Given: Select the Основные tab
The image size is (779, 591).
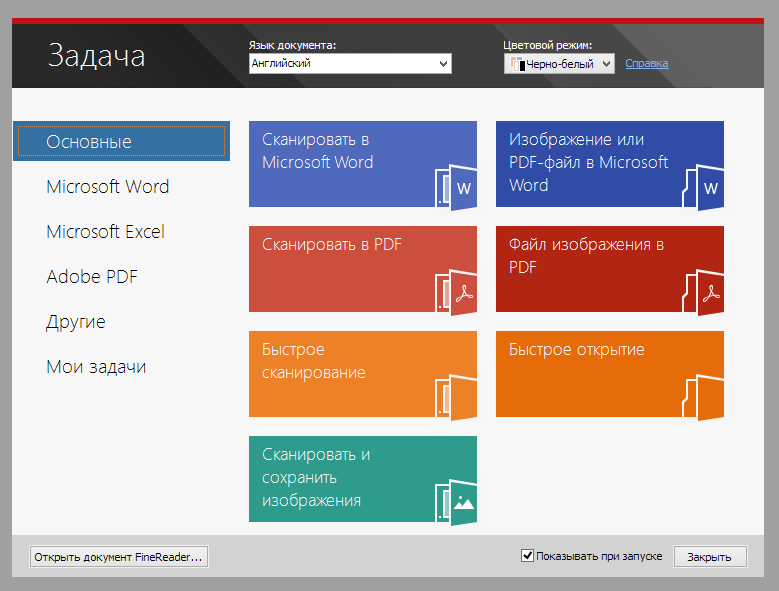Looking at the screenshot, I should [x=121, y=141].
